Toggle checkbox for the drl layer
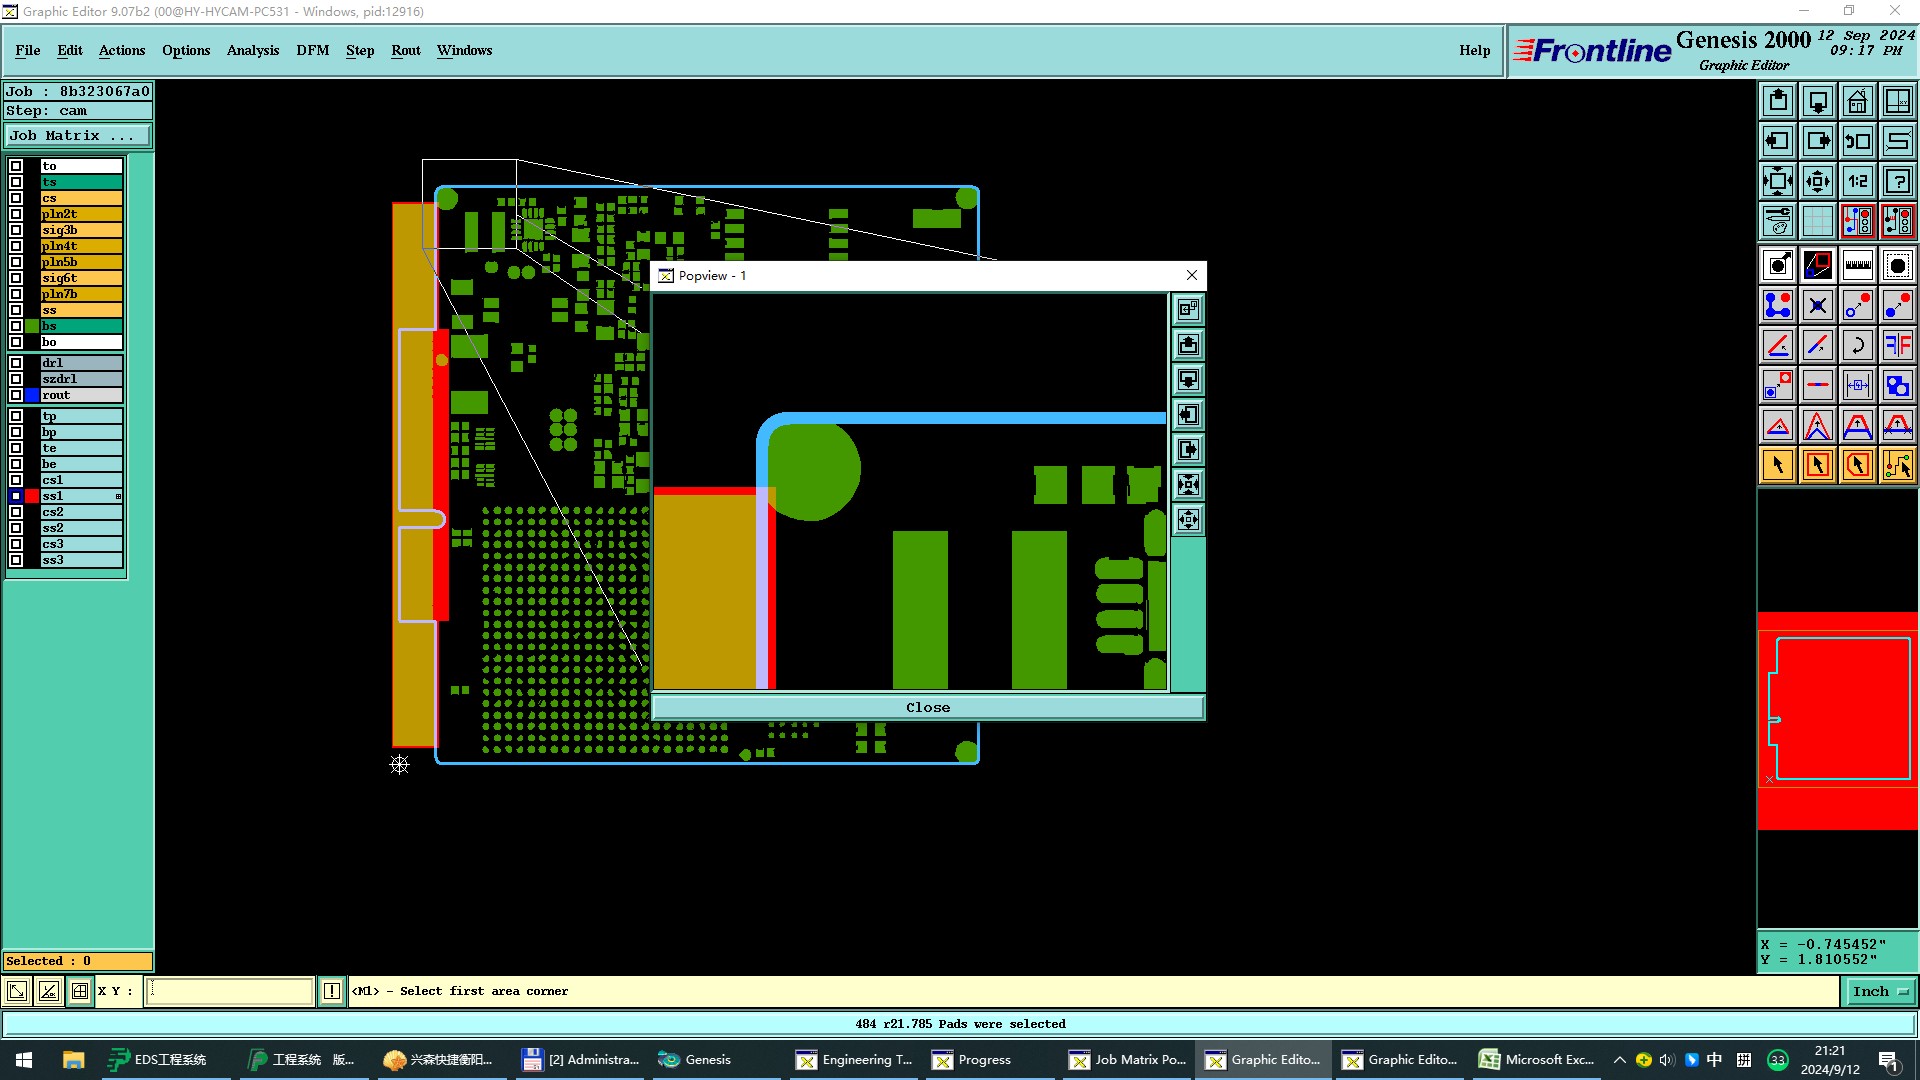Image resolution: width=1920 pixels, height=1080 pixels. 16,363
